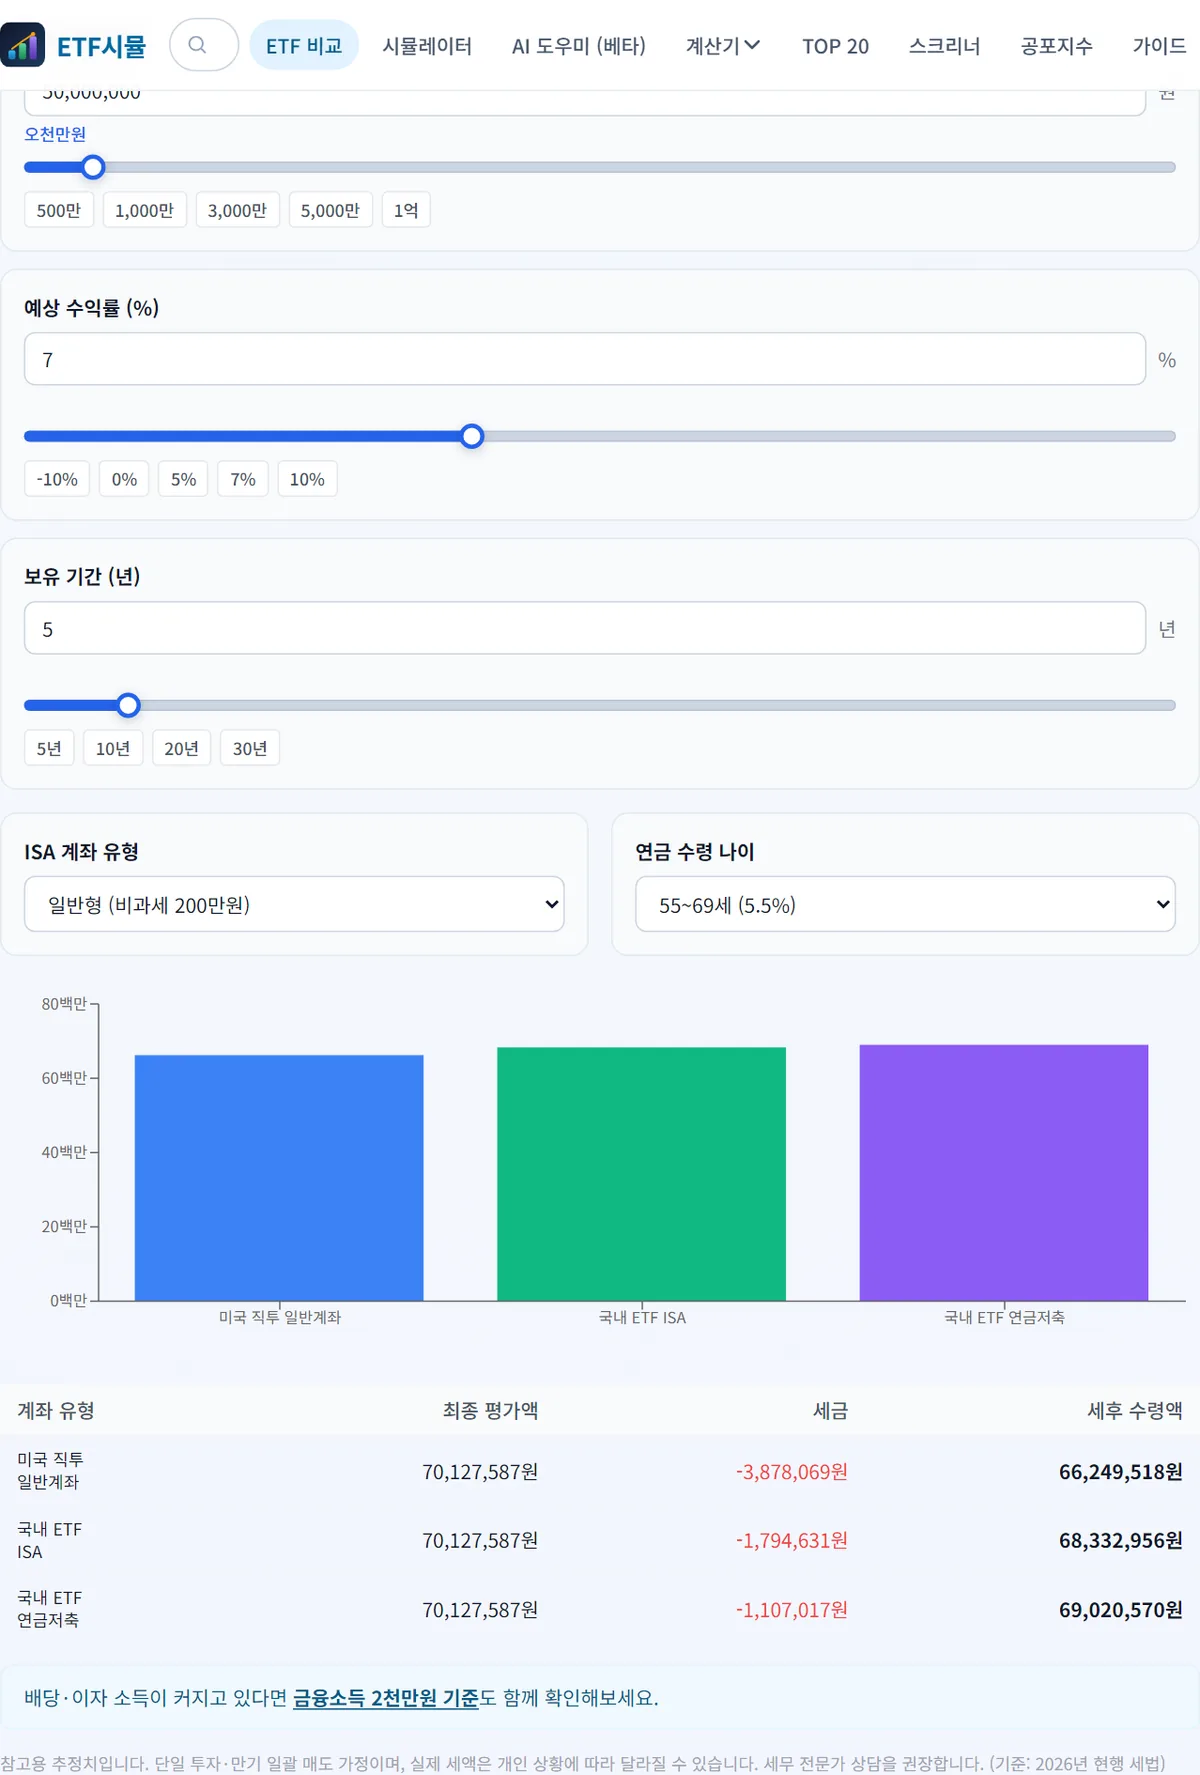This screenshot has width=1200, height=1775.
Task: Select the 1,000만 amount preset
Action: (144, 210)
